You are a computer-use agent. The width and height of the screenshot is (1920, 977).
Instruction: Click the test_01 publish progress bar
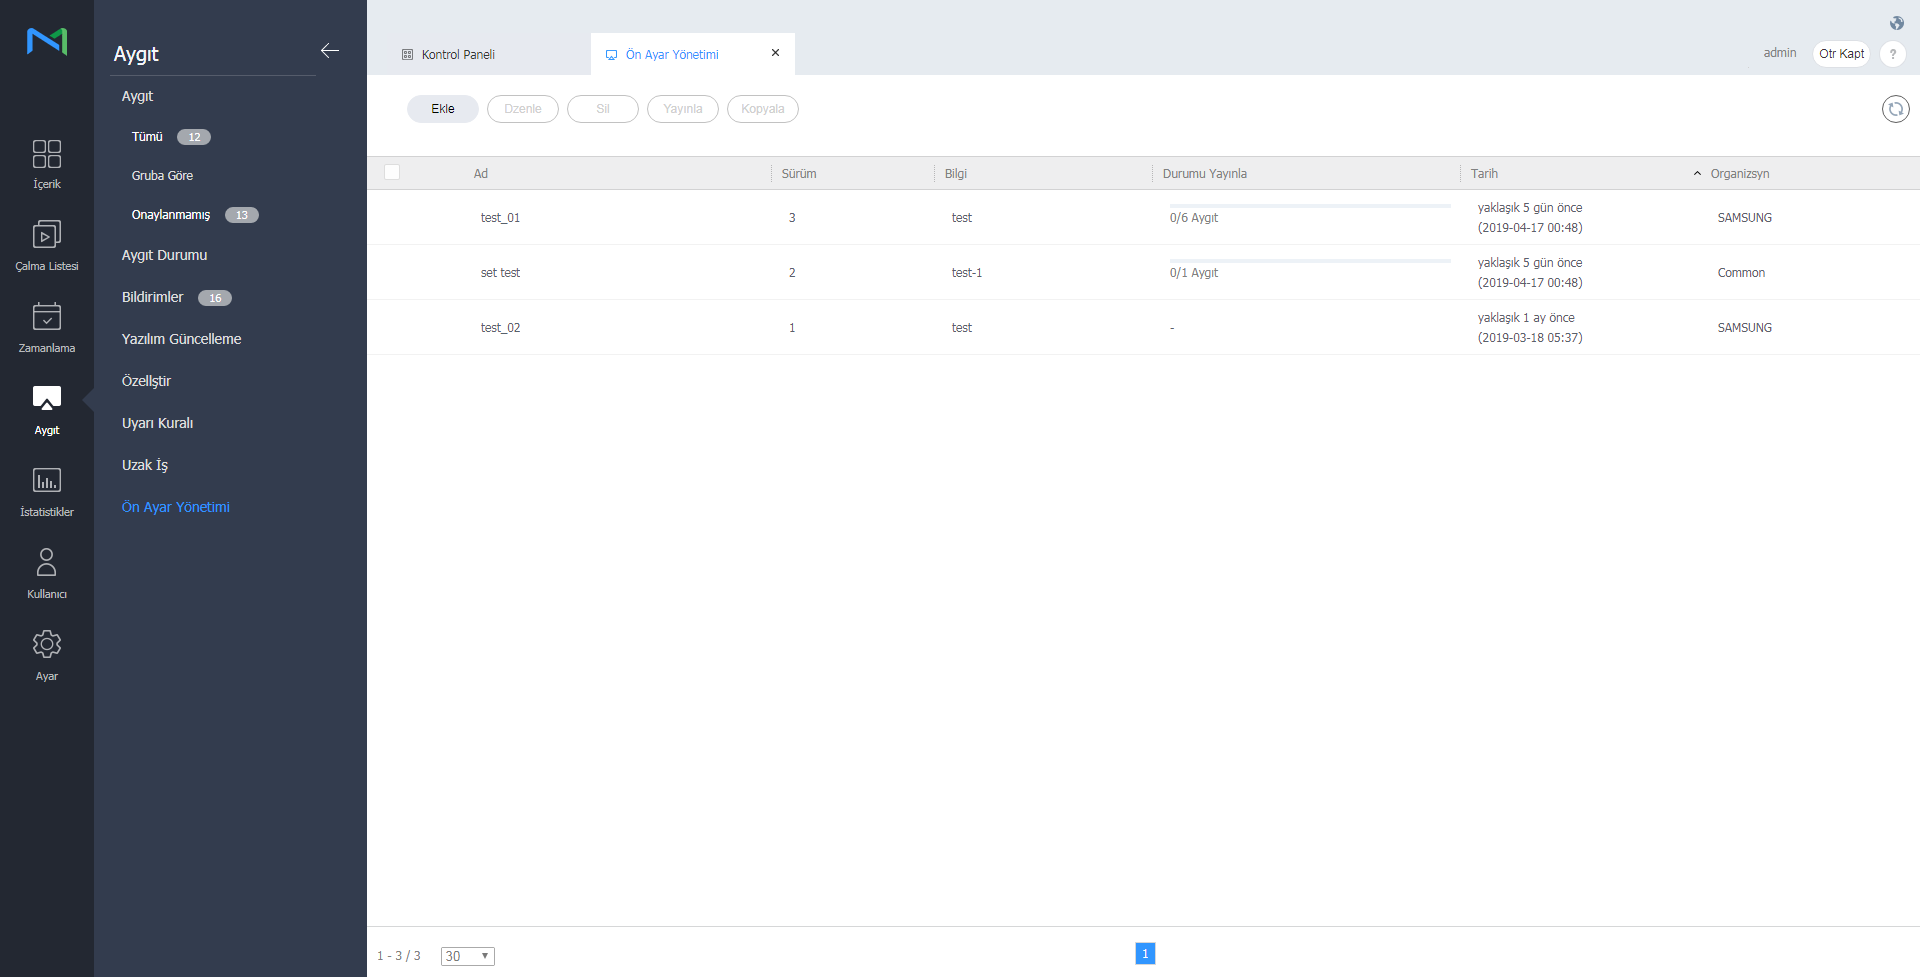tap(1309, 206)
